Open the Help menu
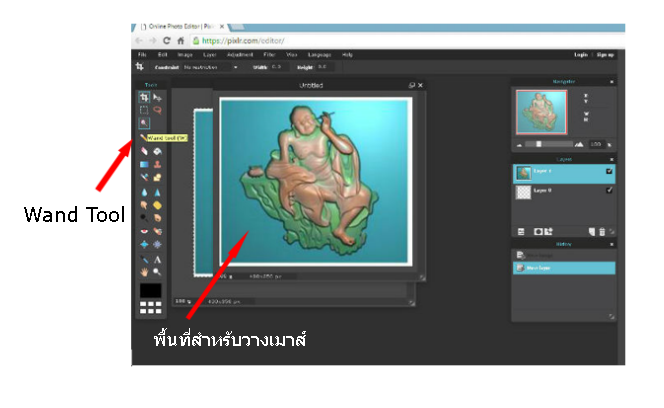664x408 pixels. point(347,55)
